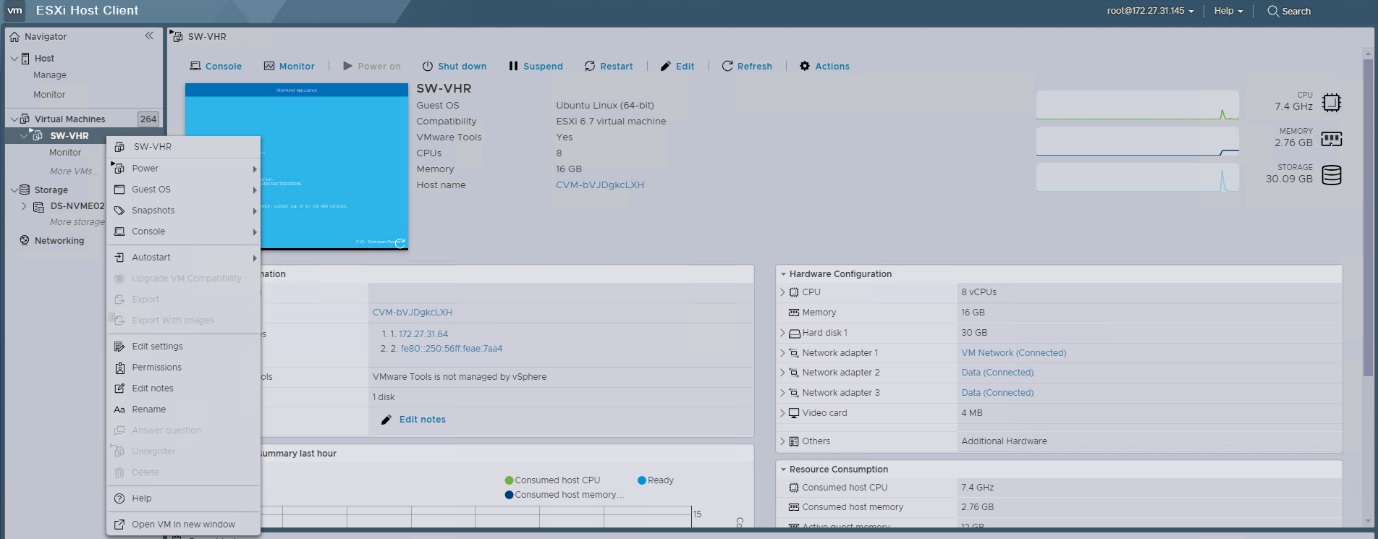Image resolution: width=1378 pixels, height=539 pixels.
Task: Click the 172.27.31.64 IP address link
Action: 424,334
